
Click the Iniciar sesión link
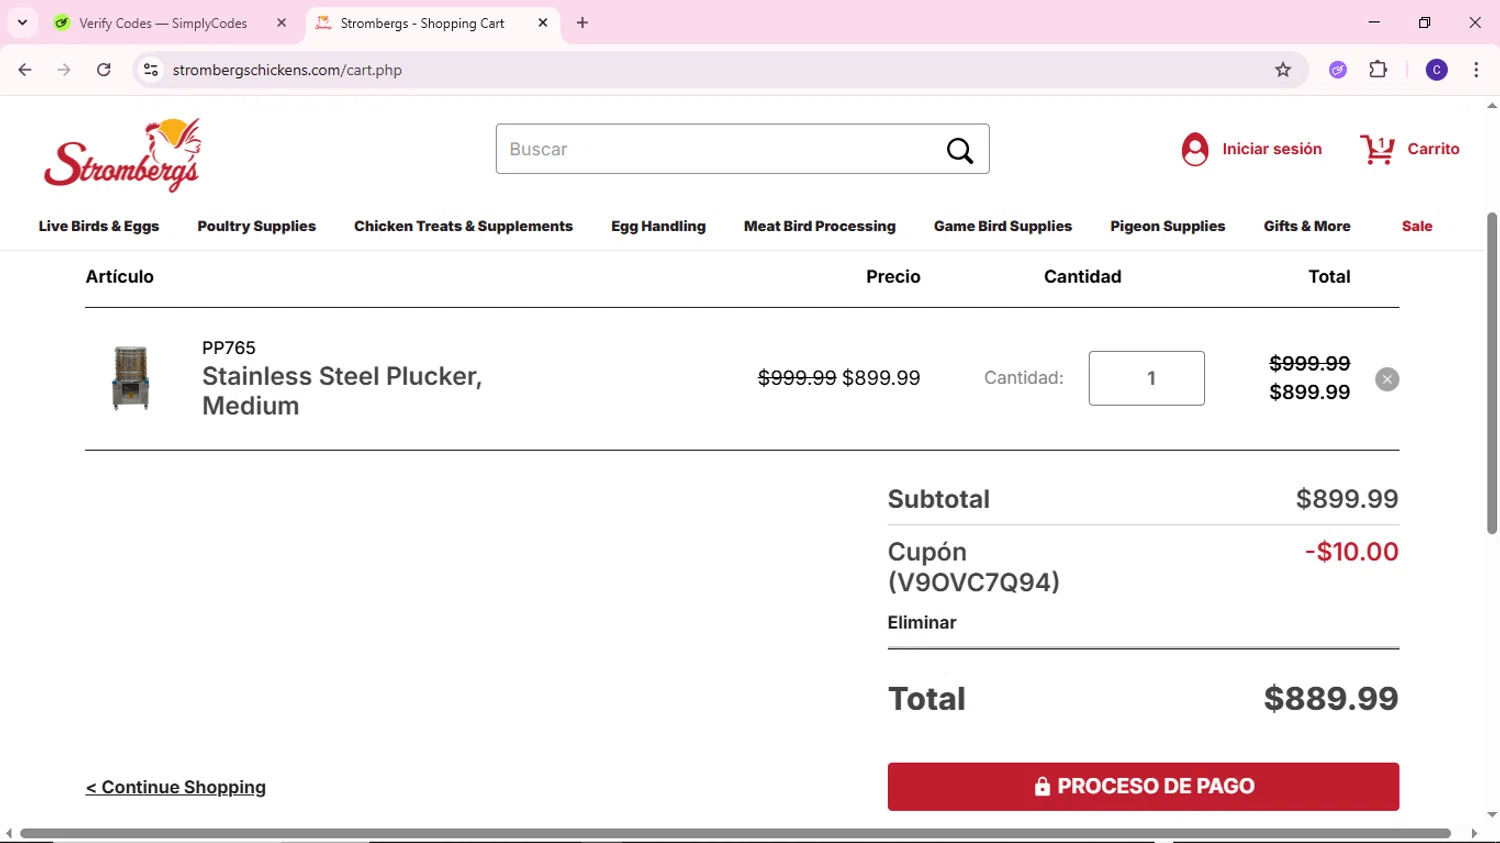click(1272, 149)
